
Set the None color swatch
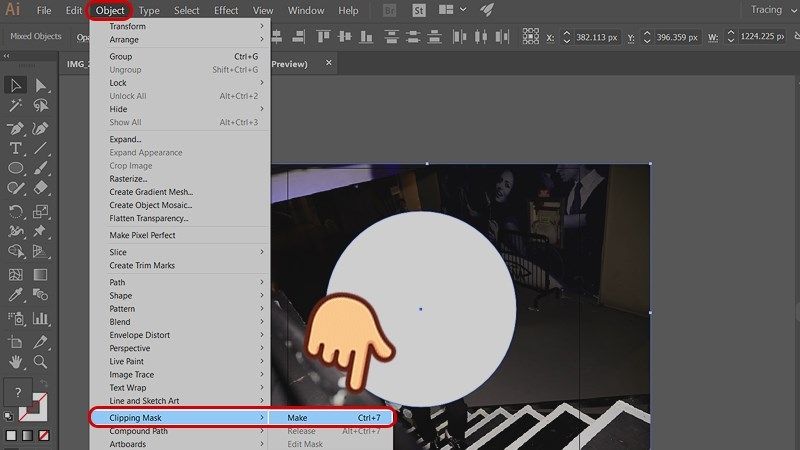tap(44, 436)
